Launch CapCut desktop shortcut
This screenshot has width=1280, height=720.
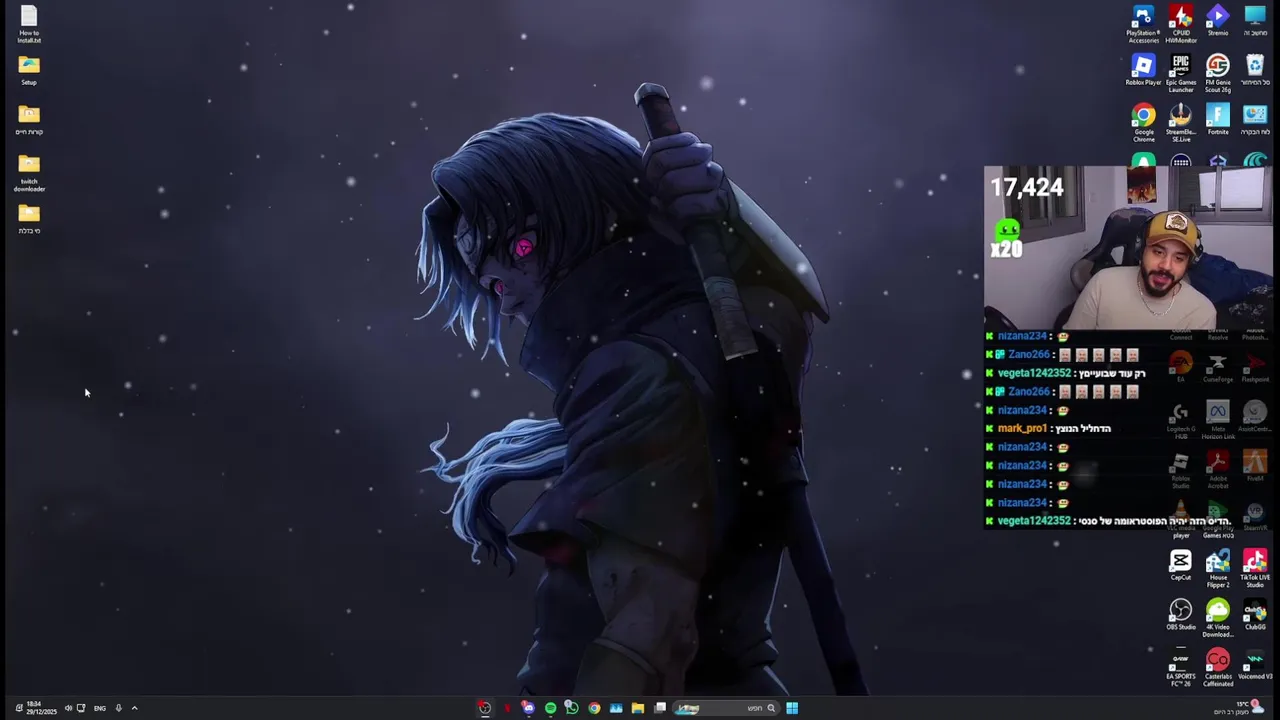(1181, 565)
